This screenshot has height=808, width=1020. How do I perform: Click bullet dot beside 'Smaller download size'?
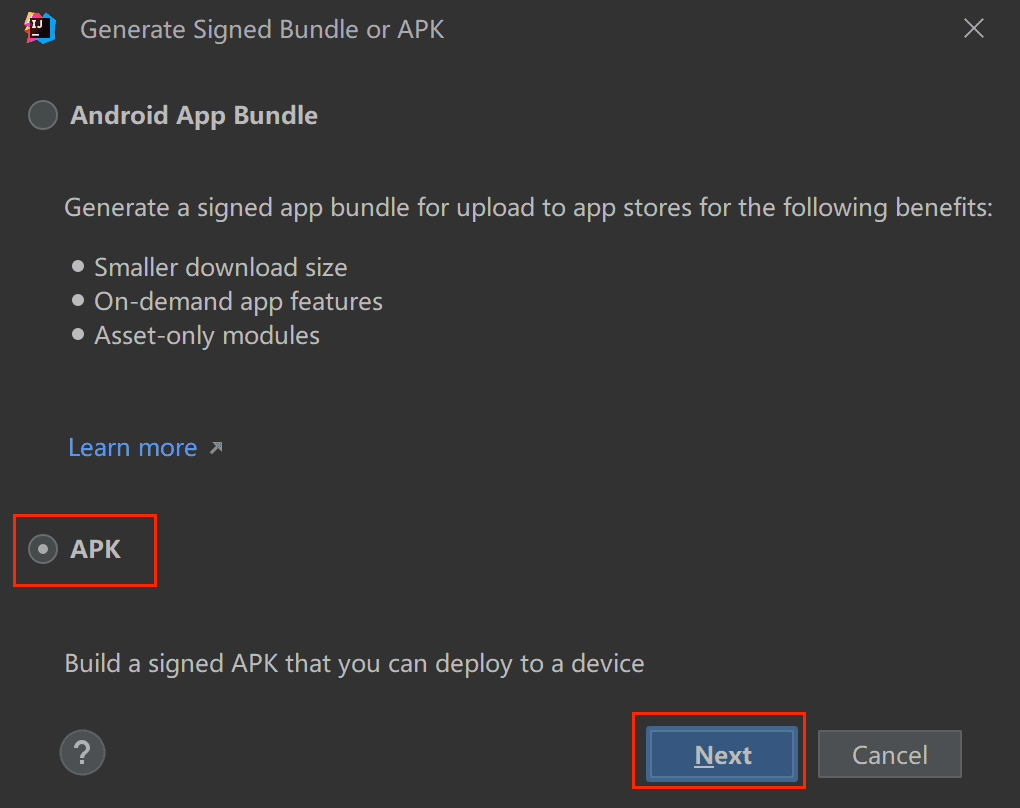[78, 266]
